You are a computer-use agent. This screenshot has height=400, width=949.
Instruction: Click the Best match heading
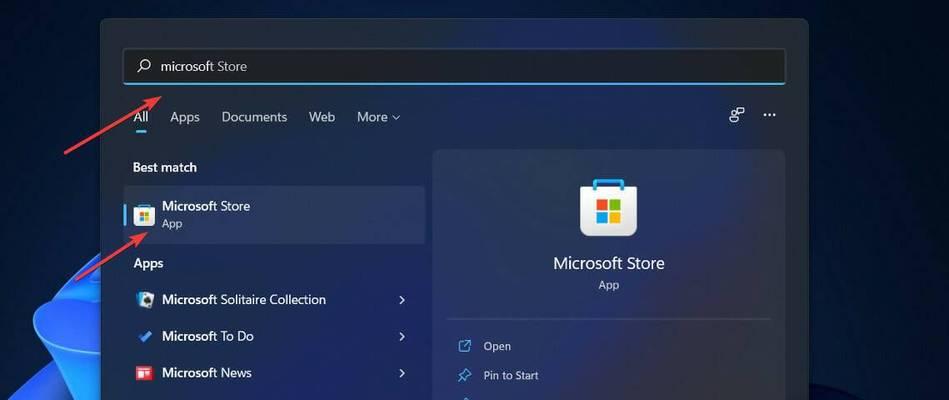pos(165,167)
